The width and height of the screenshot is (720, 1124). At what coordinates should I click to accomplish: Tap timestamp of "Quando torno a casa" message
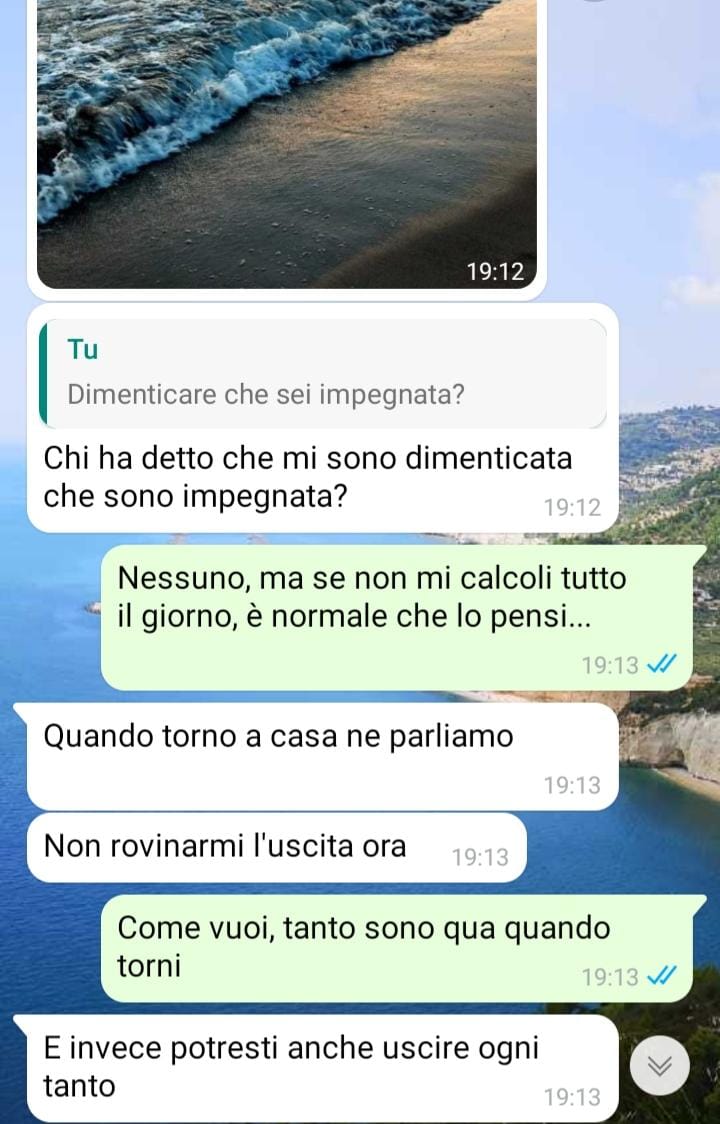pyautogui.click(x=572, y=786)
